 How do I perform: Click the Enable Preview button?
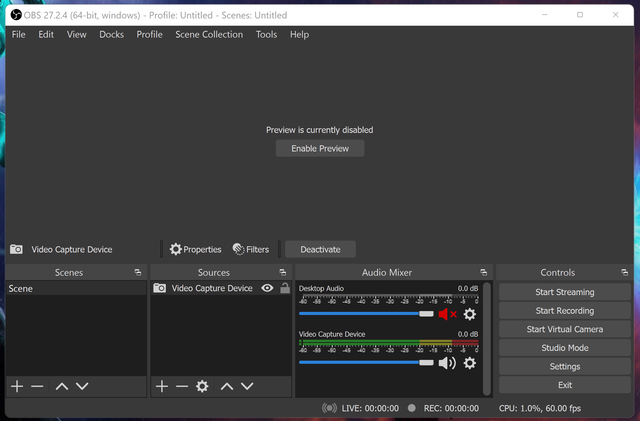click(x=320, y=149)
